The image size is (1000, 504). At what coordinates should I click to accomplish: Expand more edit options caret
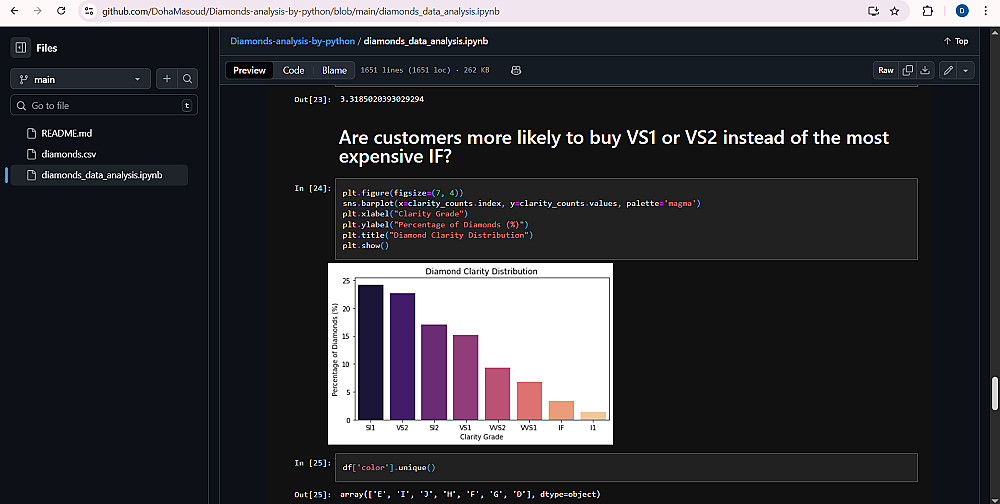[x=965, y=70]
